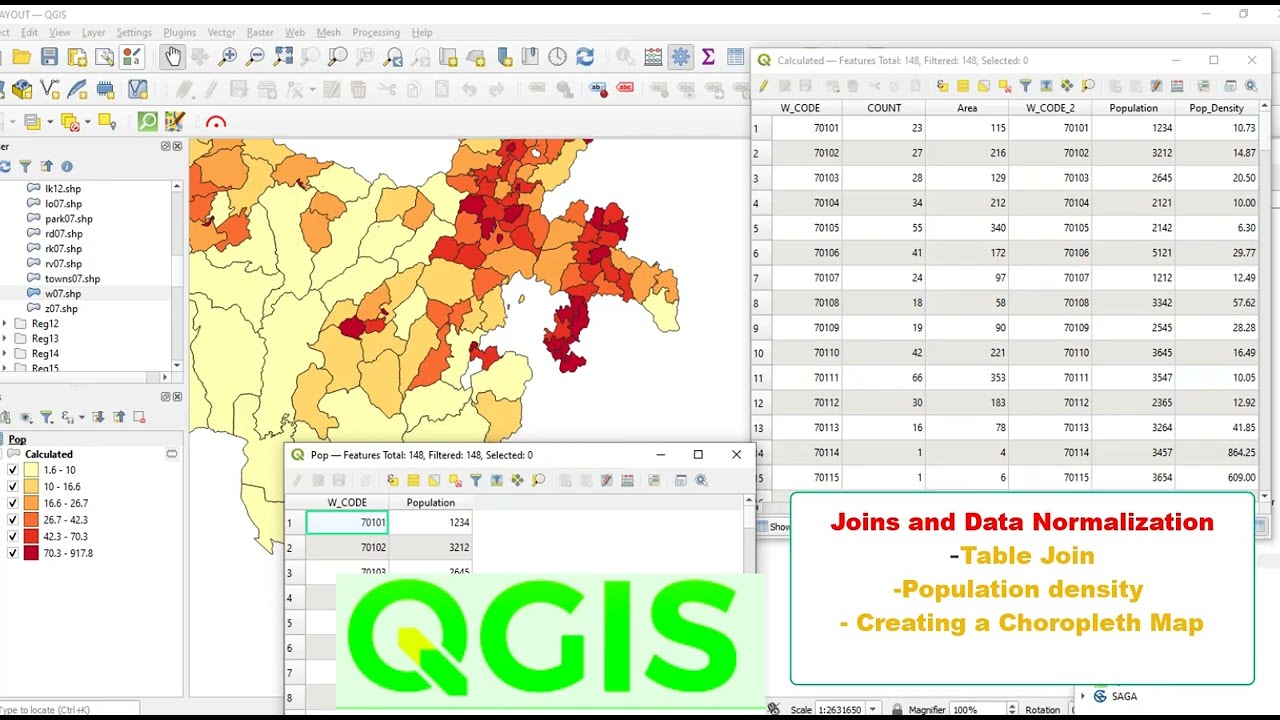Uncheck the 10 - 16.6 legend class
This screenshot has width=1280, height=720.
[13, 487]
